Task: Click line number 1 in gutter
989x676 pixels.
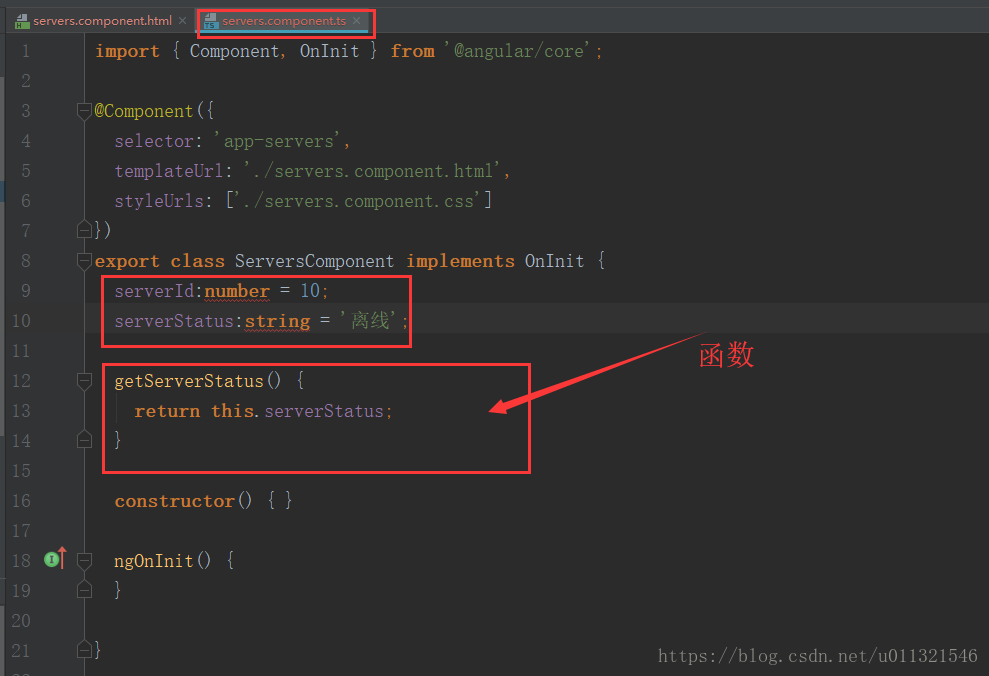Action: coord(26,51)
